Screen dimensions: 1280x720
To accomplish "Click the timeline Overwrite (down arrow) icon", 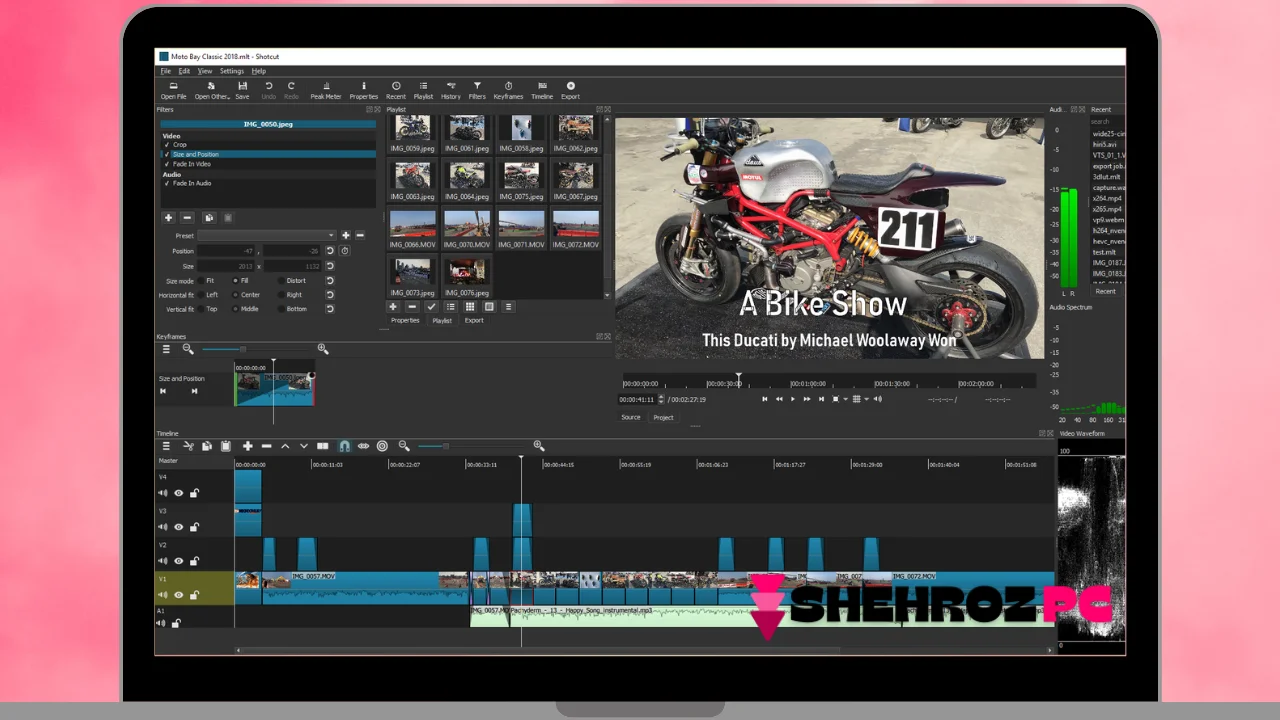I will tap(303, 446).
